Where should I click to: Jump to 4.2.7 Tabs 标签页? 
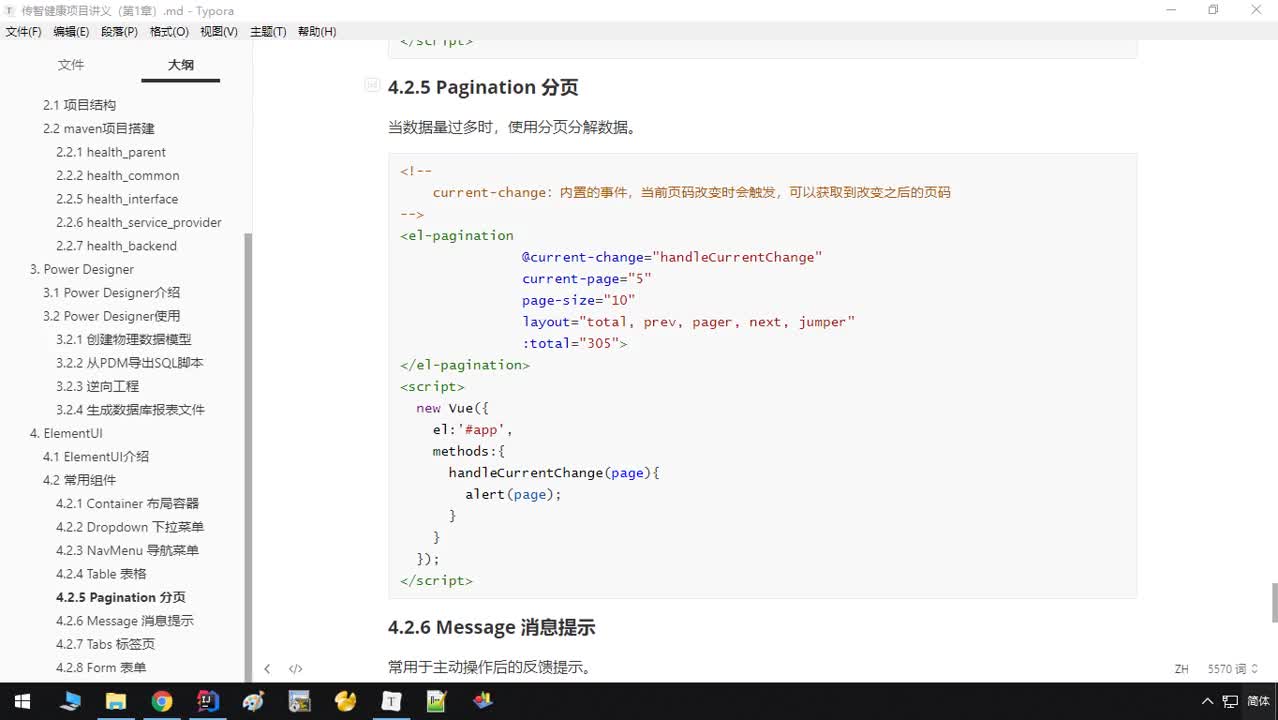[x=106, y=645]
